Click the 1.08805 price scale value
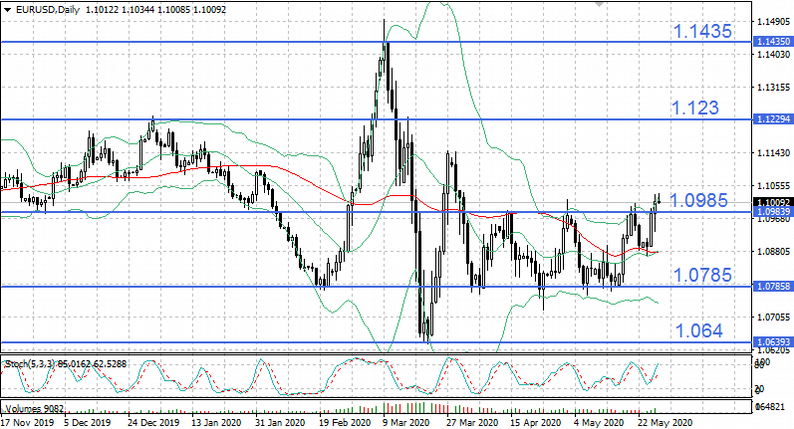 click(773, 251)
